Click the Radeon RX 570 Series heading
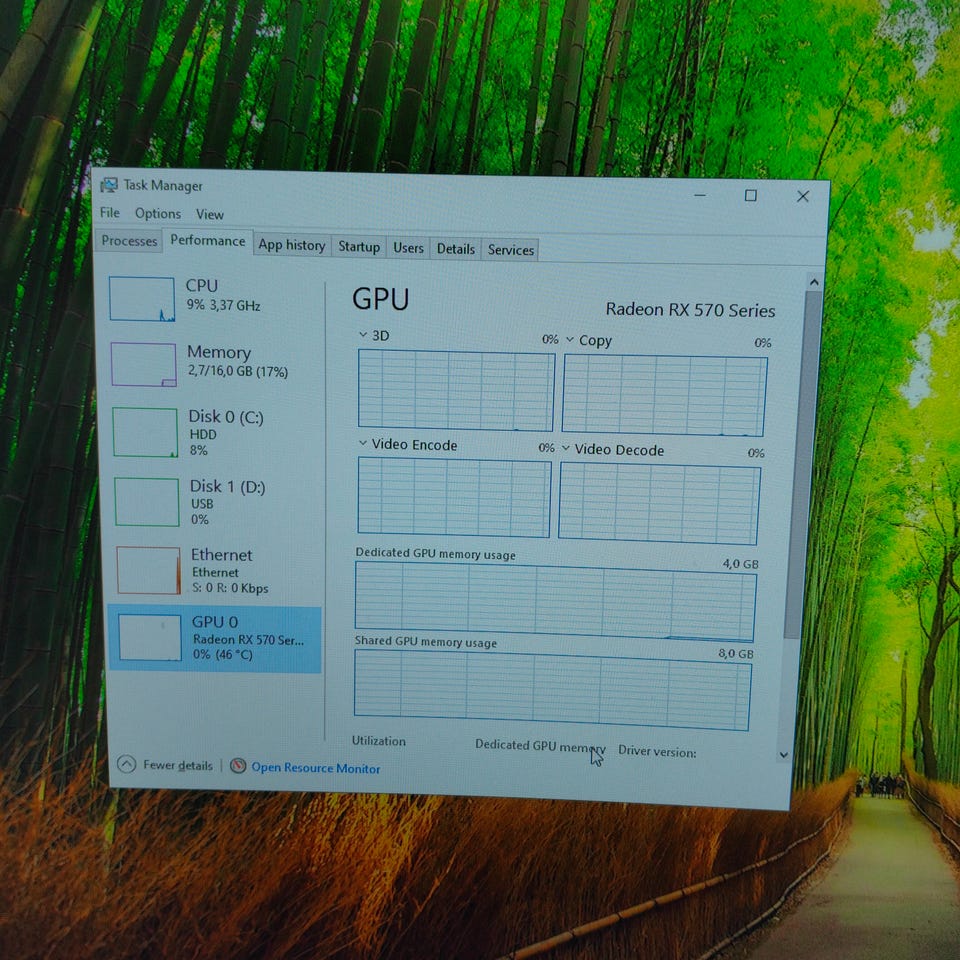This screenshot has height=960, width=960. point(690,310)
